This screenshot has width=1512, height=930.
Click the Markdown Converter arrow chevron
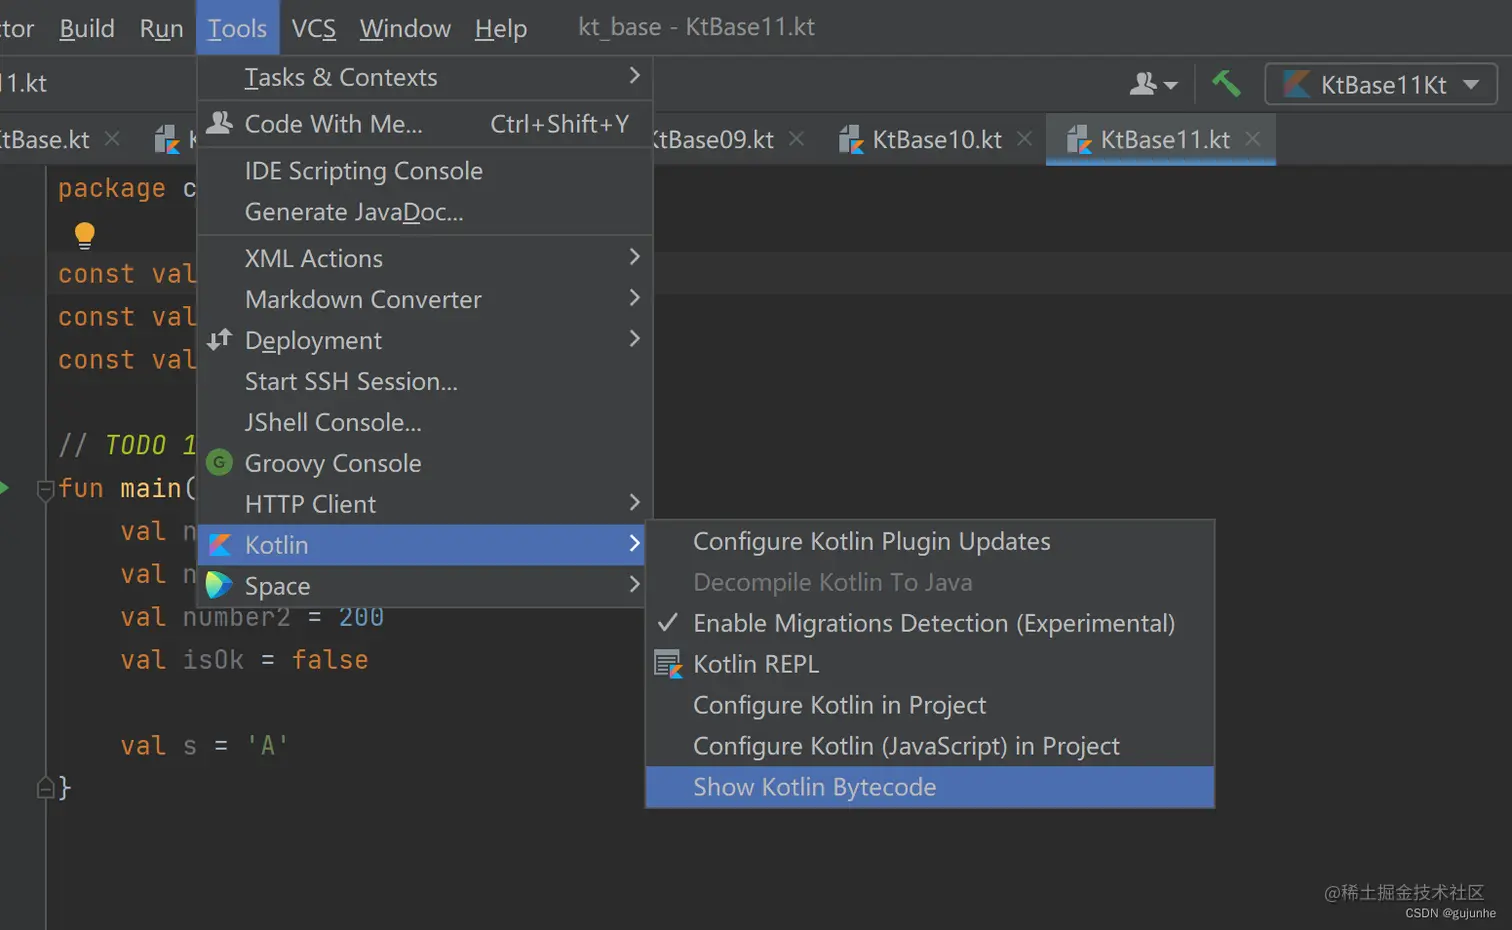click(634, 297)
